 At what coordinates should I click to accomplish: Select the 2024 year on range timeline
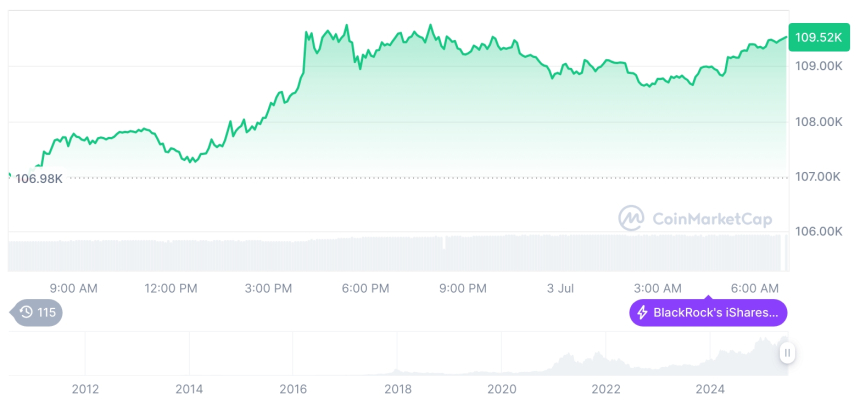710,388
